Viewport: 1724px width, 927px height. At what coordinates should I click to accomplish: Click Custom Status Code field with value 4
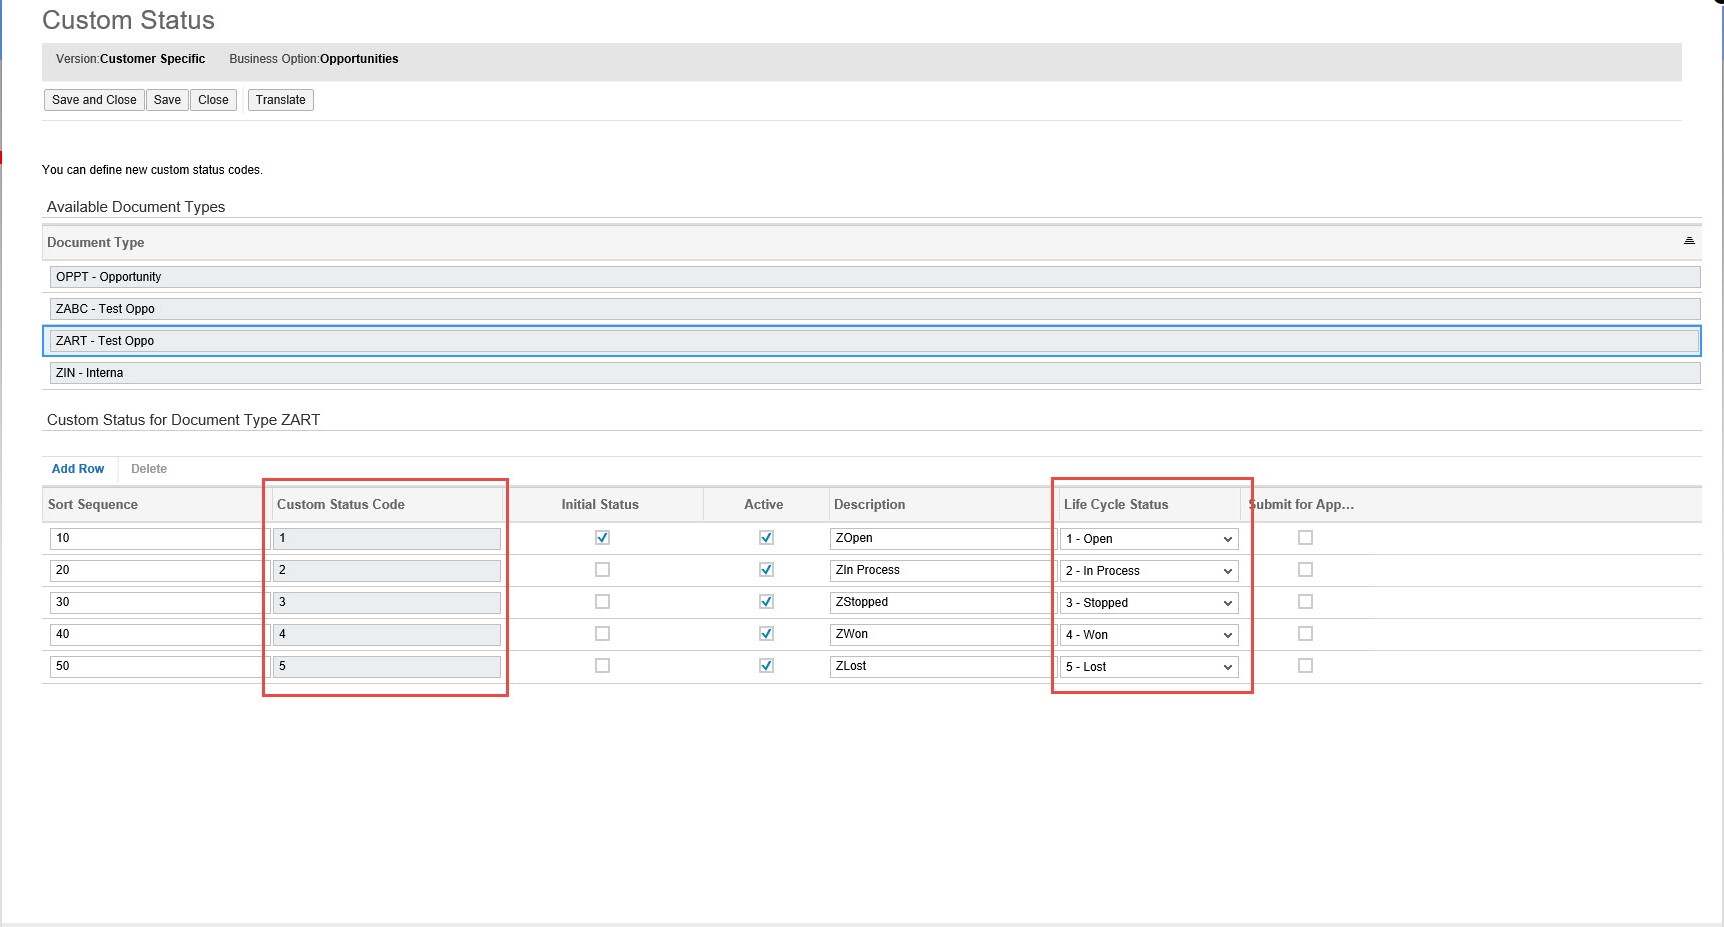pyautogui.click(x=387, y=634)
